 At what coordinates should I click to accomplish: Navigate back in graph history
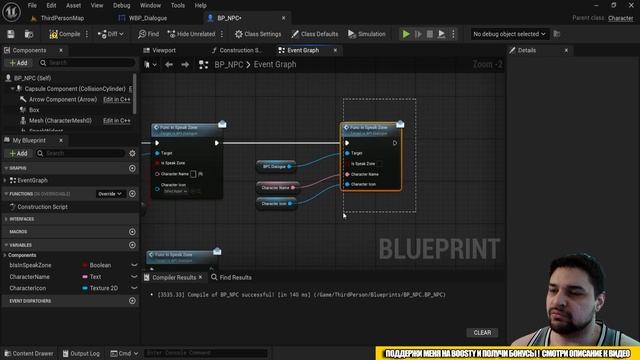tap(169, 65)
